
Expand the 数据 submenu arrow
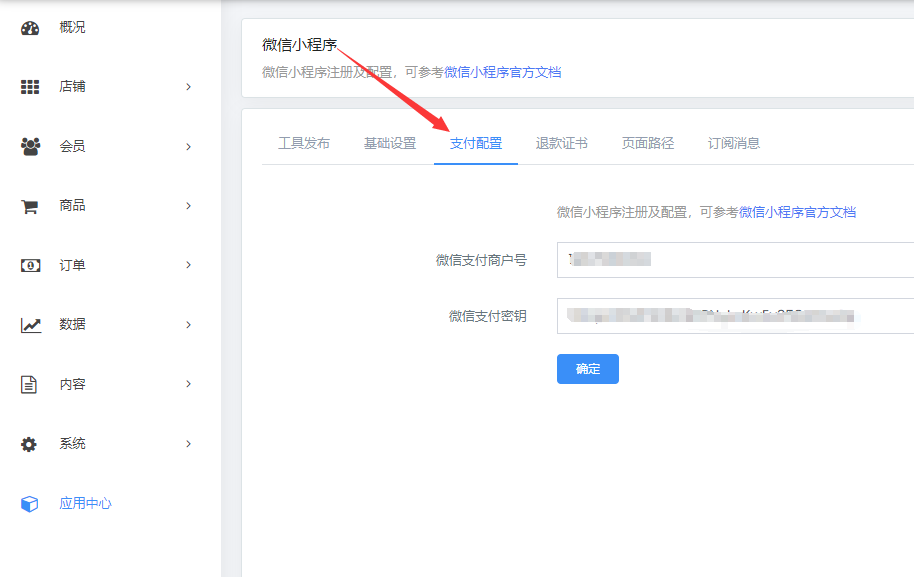tap(188, 325)
